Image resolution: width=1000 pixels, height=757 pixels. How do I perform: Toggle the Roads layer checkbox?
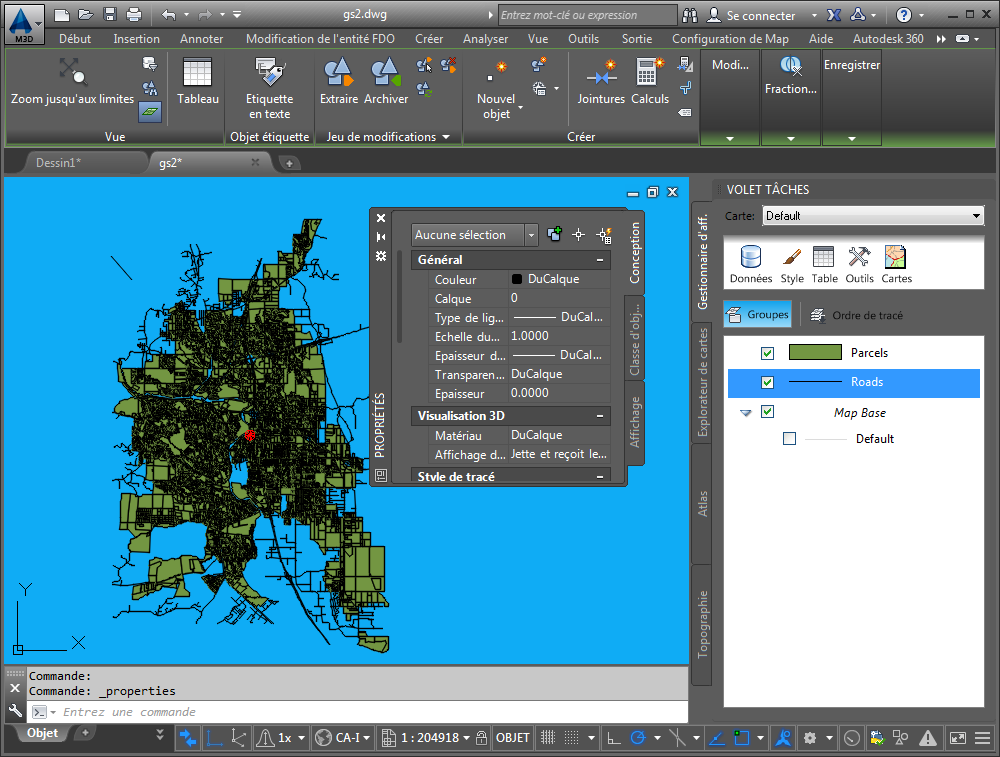click(768, 382)
